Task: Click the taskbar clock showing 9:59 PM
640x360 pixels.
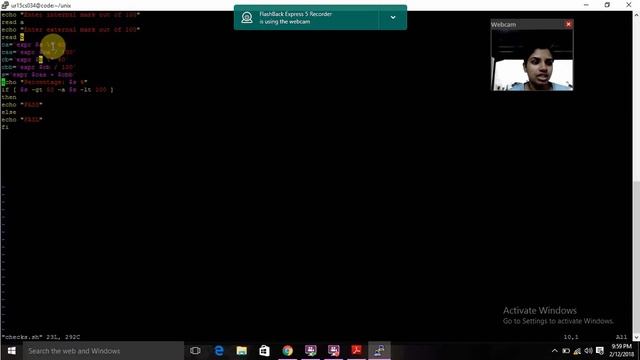Action: pyautogui.click(x=621, y=351)
